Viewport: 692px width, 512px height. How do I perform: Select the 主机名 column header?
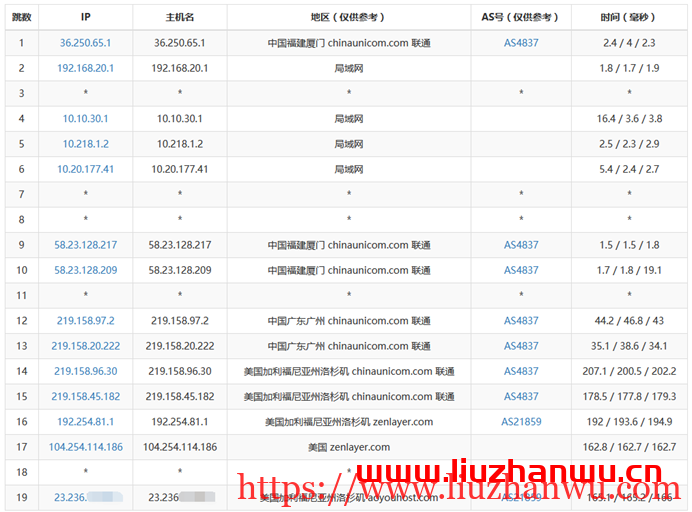click(180, 17)
